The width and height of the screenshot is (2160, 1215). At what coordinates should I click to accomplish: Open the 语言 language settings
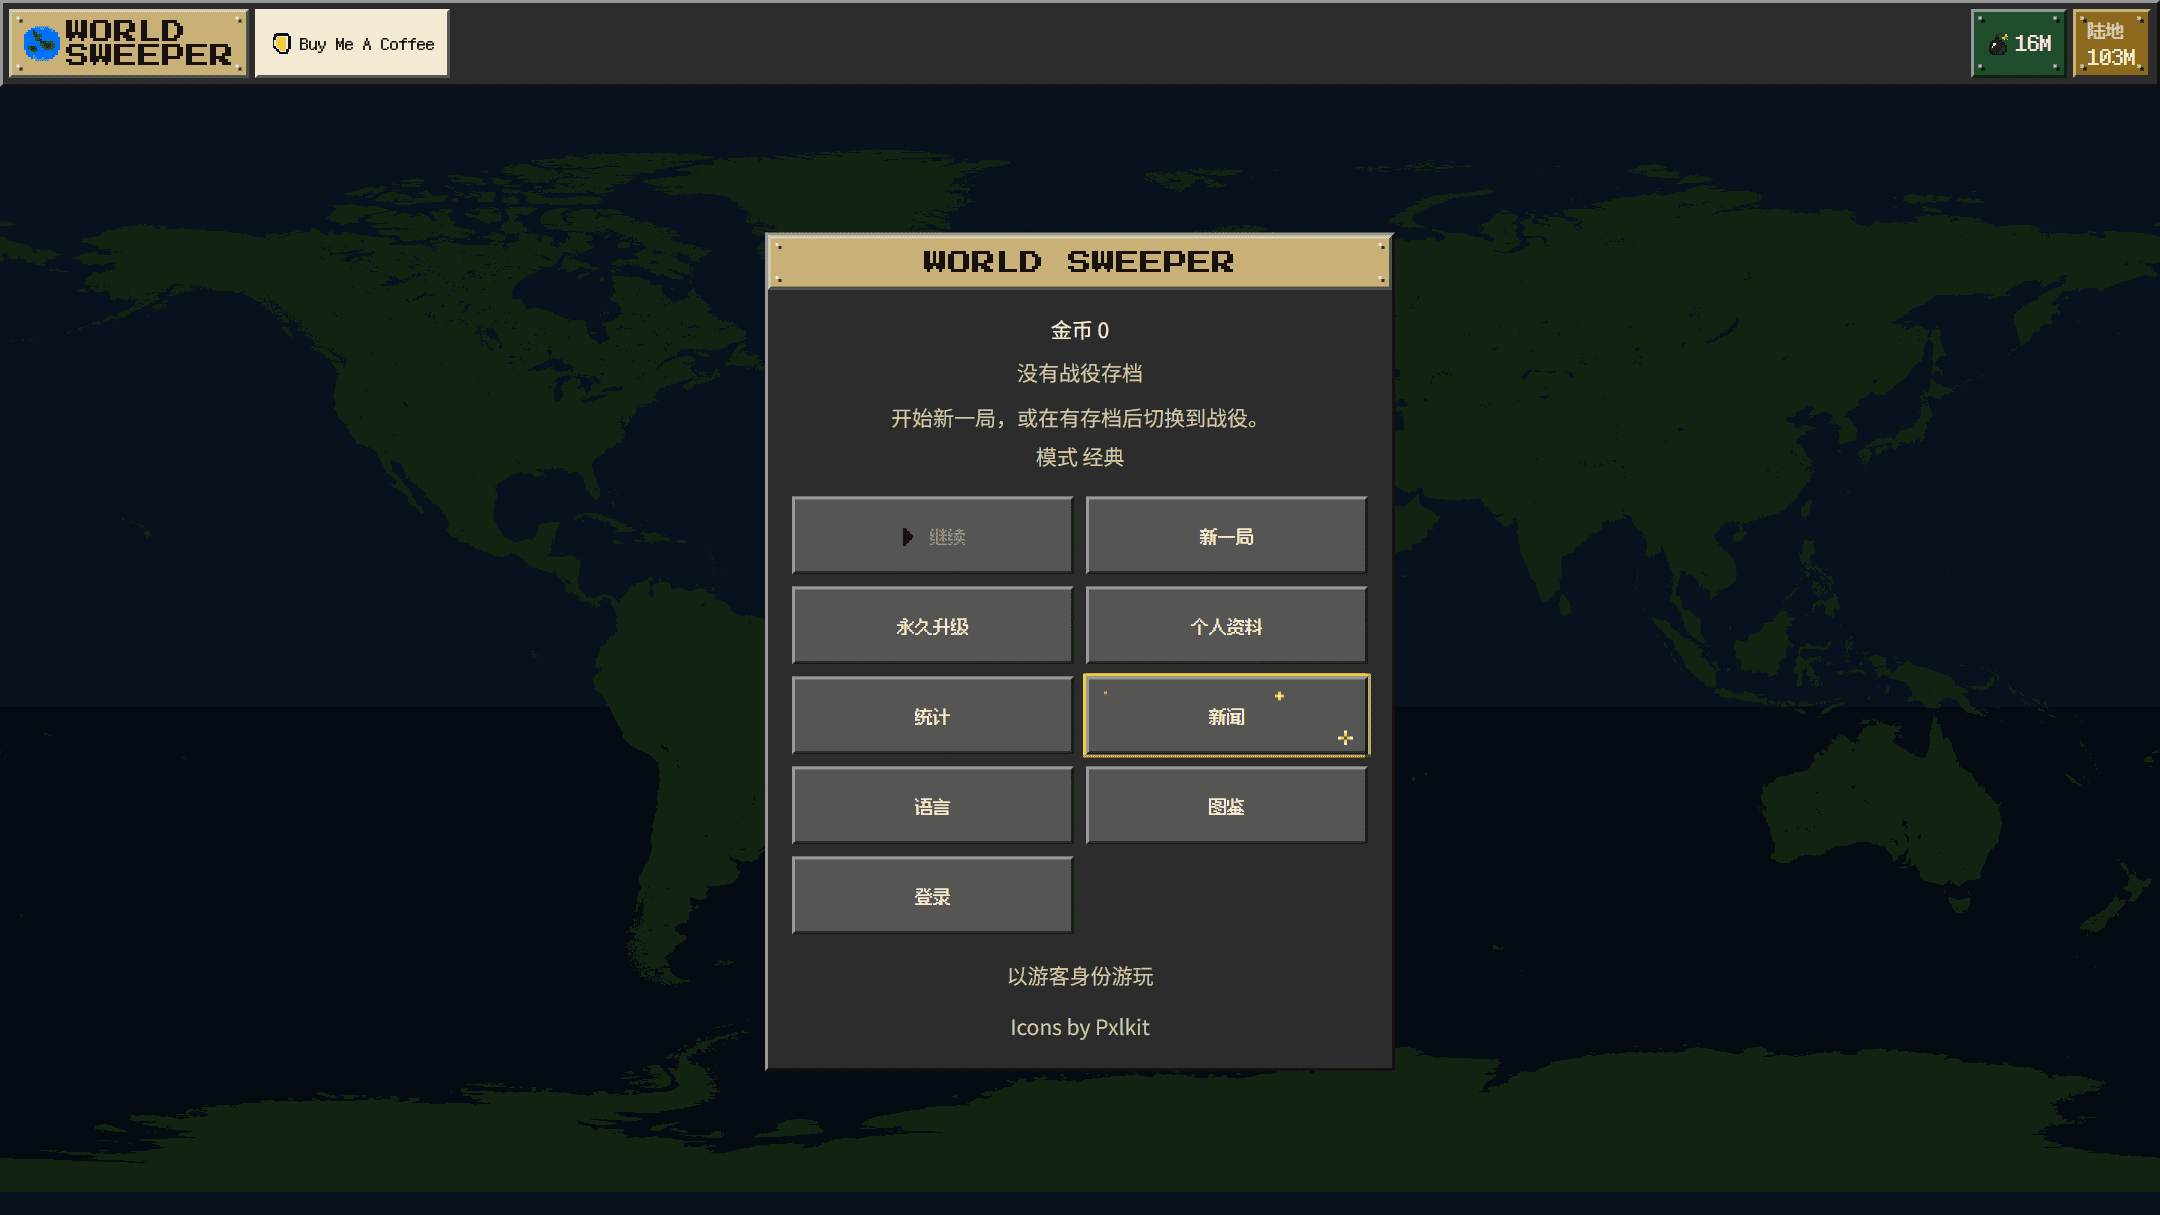click(x=932, y=805)
